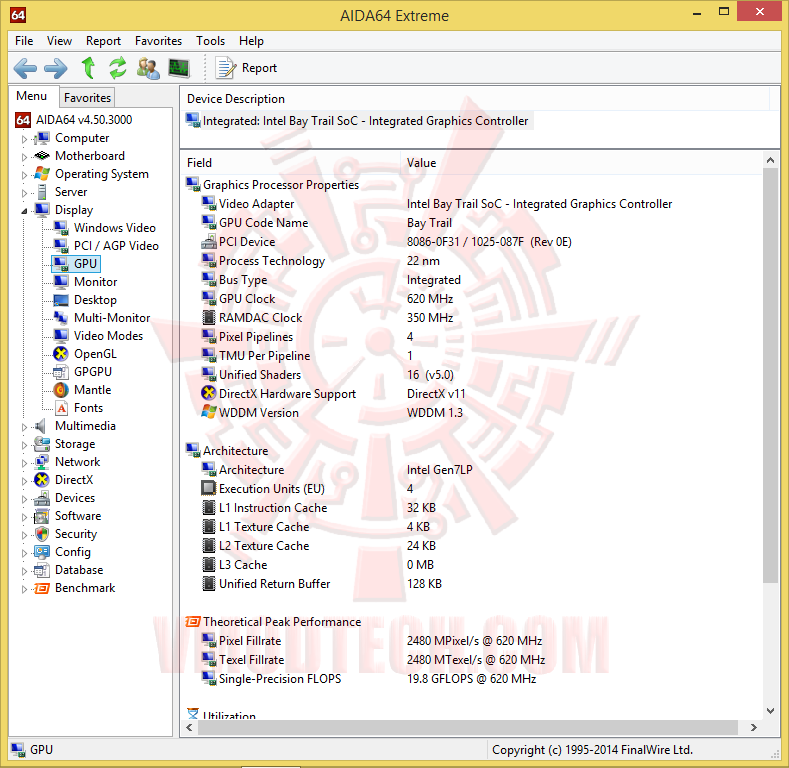Click the Security shield icon
This screenshot has width=789, height=768.
tap(42, 534)
